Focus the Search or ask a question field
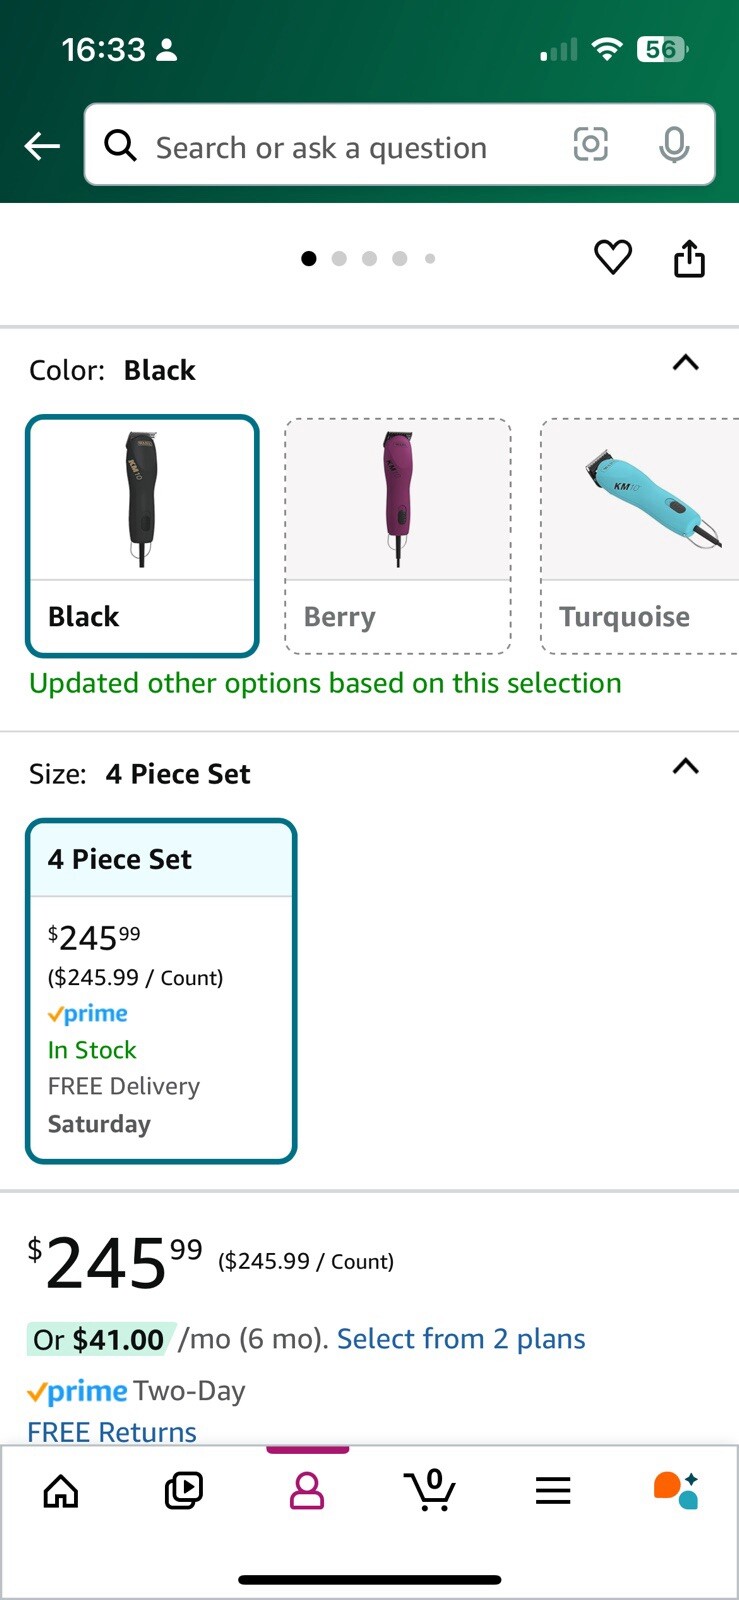The height and width of the screenshot is (1600, 739). click(x=340, y=147)
